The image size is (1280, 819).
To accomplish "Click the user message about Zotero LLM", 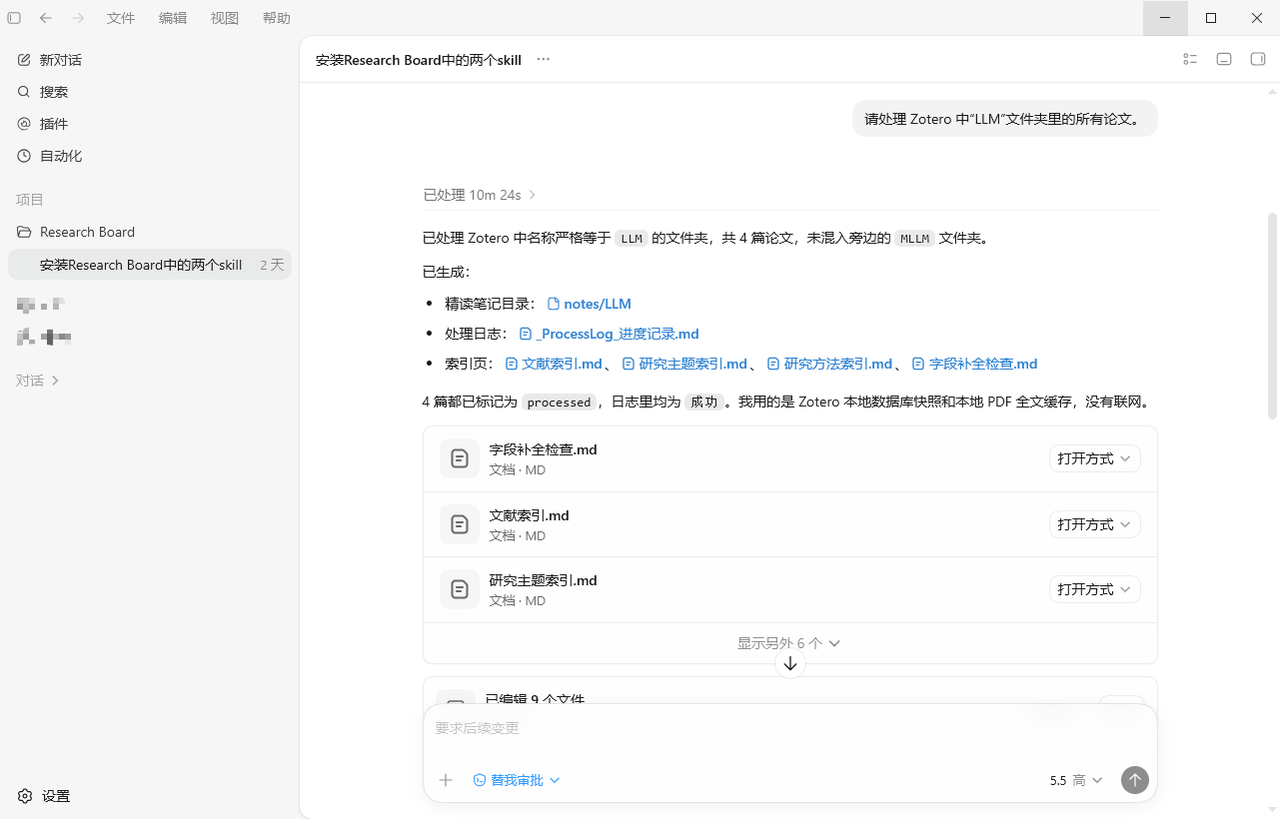I will click(x=1005, y=119).
